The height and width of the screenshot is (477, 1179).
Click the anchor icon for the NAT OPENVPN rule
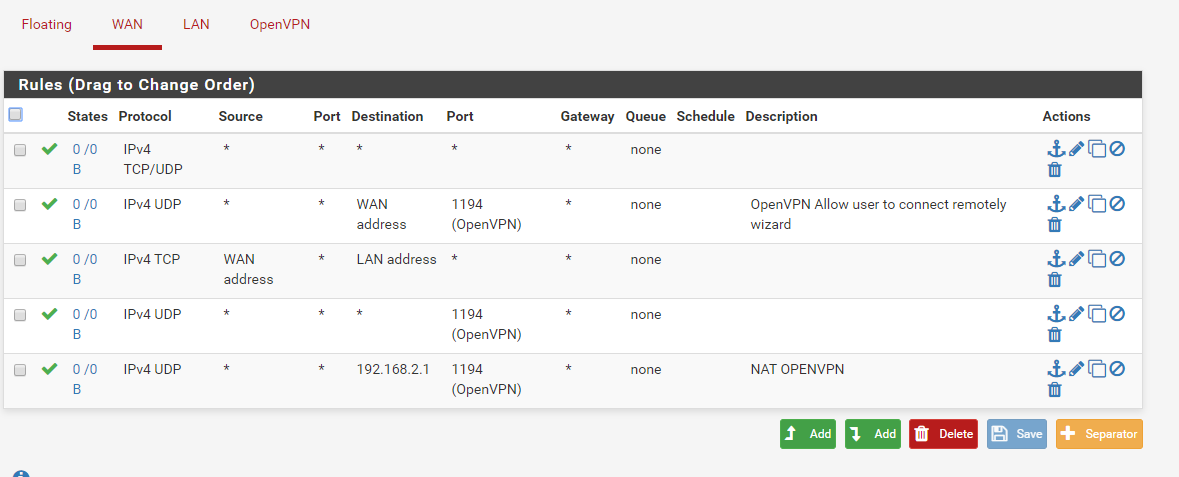point(1056,369)
